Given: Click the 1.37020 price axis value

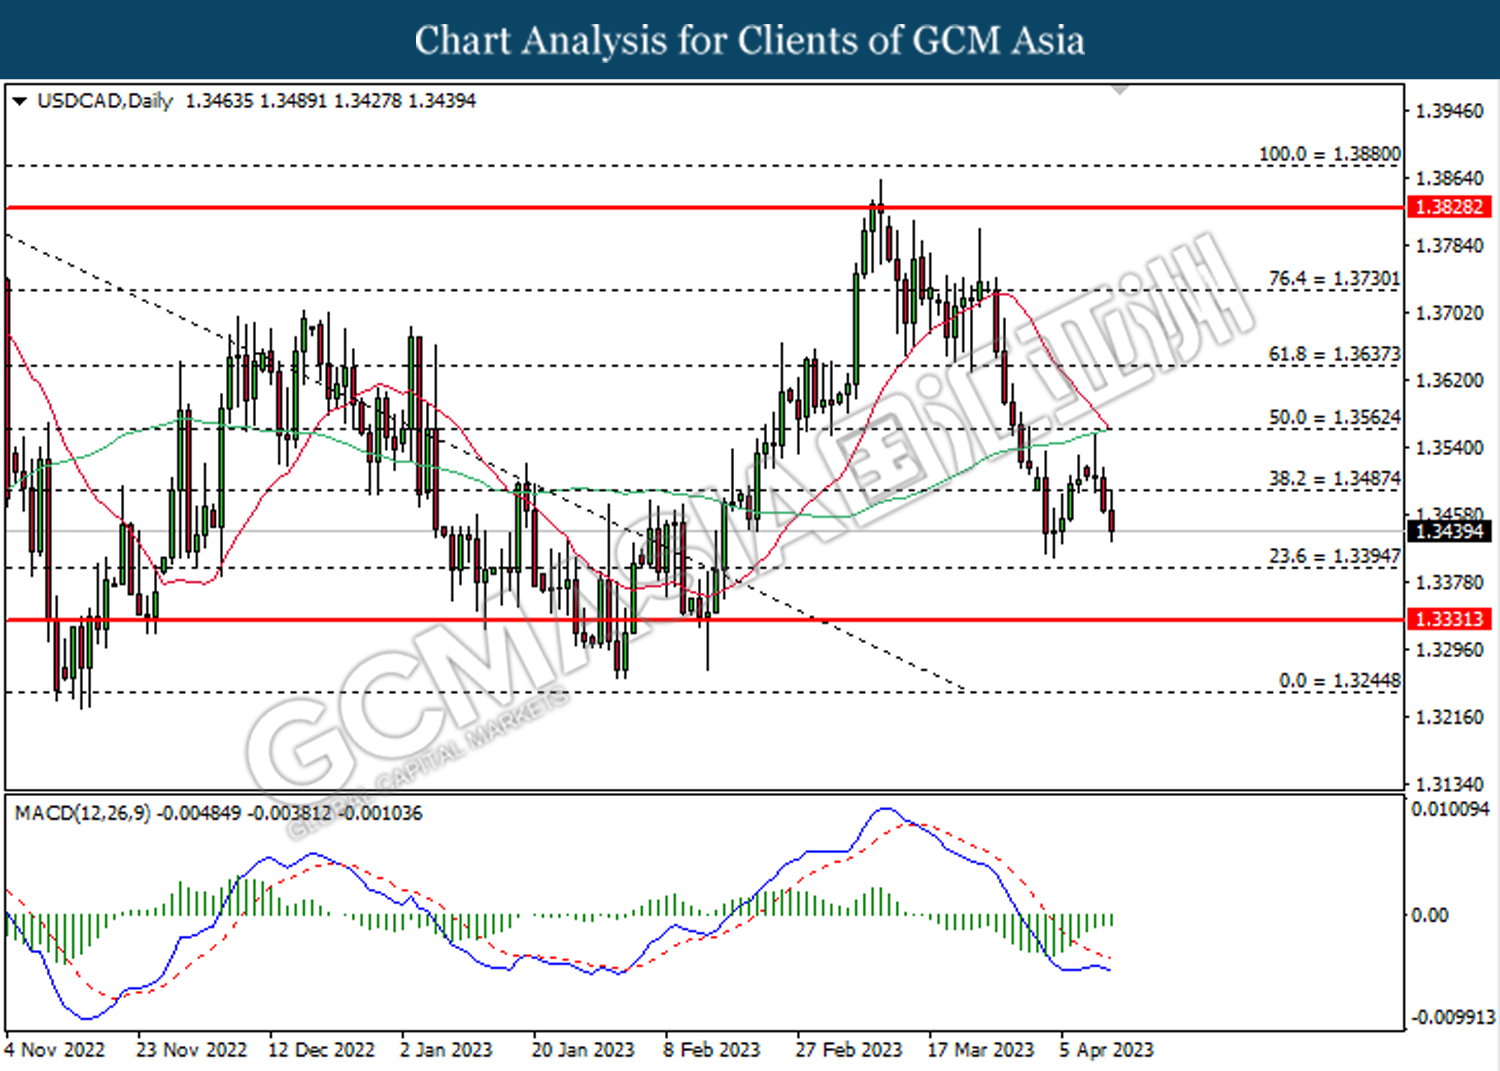Looking at the screenshot, I should 1450,313.
